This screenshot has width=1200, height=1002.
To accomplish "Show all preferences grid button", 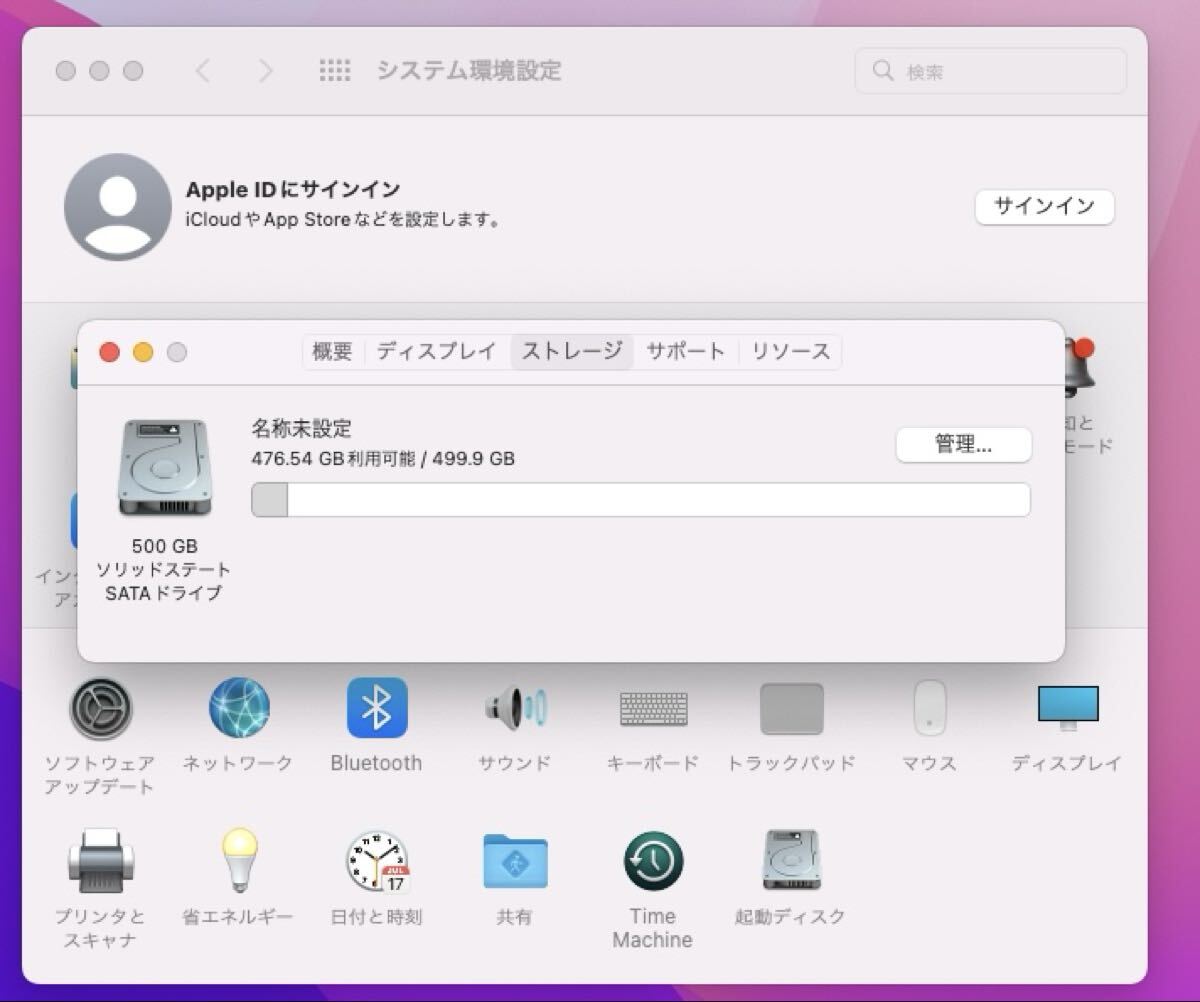I will pos(335,71).
